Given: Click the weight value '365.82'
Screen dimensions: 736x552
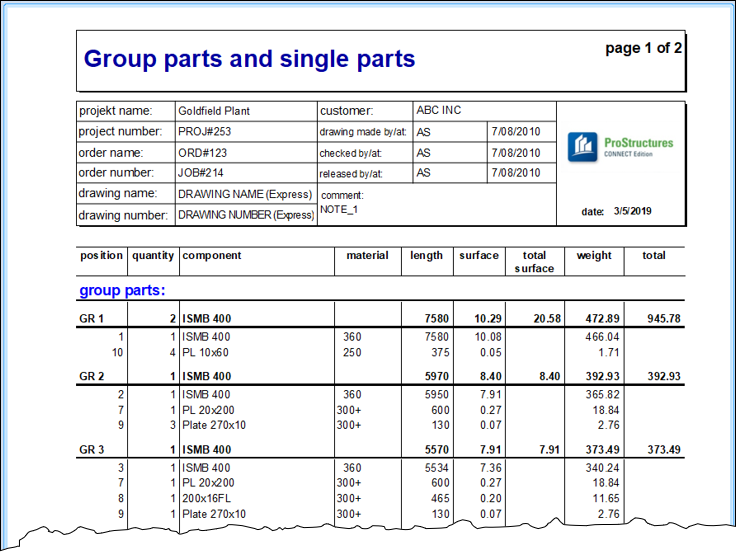Looking at the screenshot, I should tap(602, 395).
